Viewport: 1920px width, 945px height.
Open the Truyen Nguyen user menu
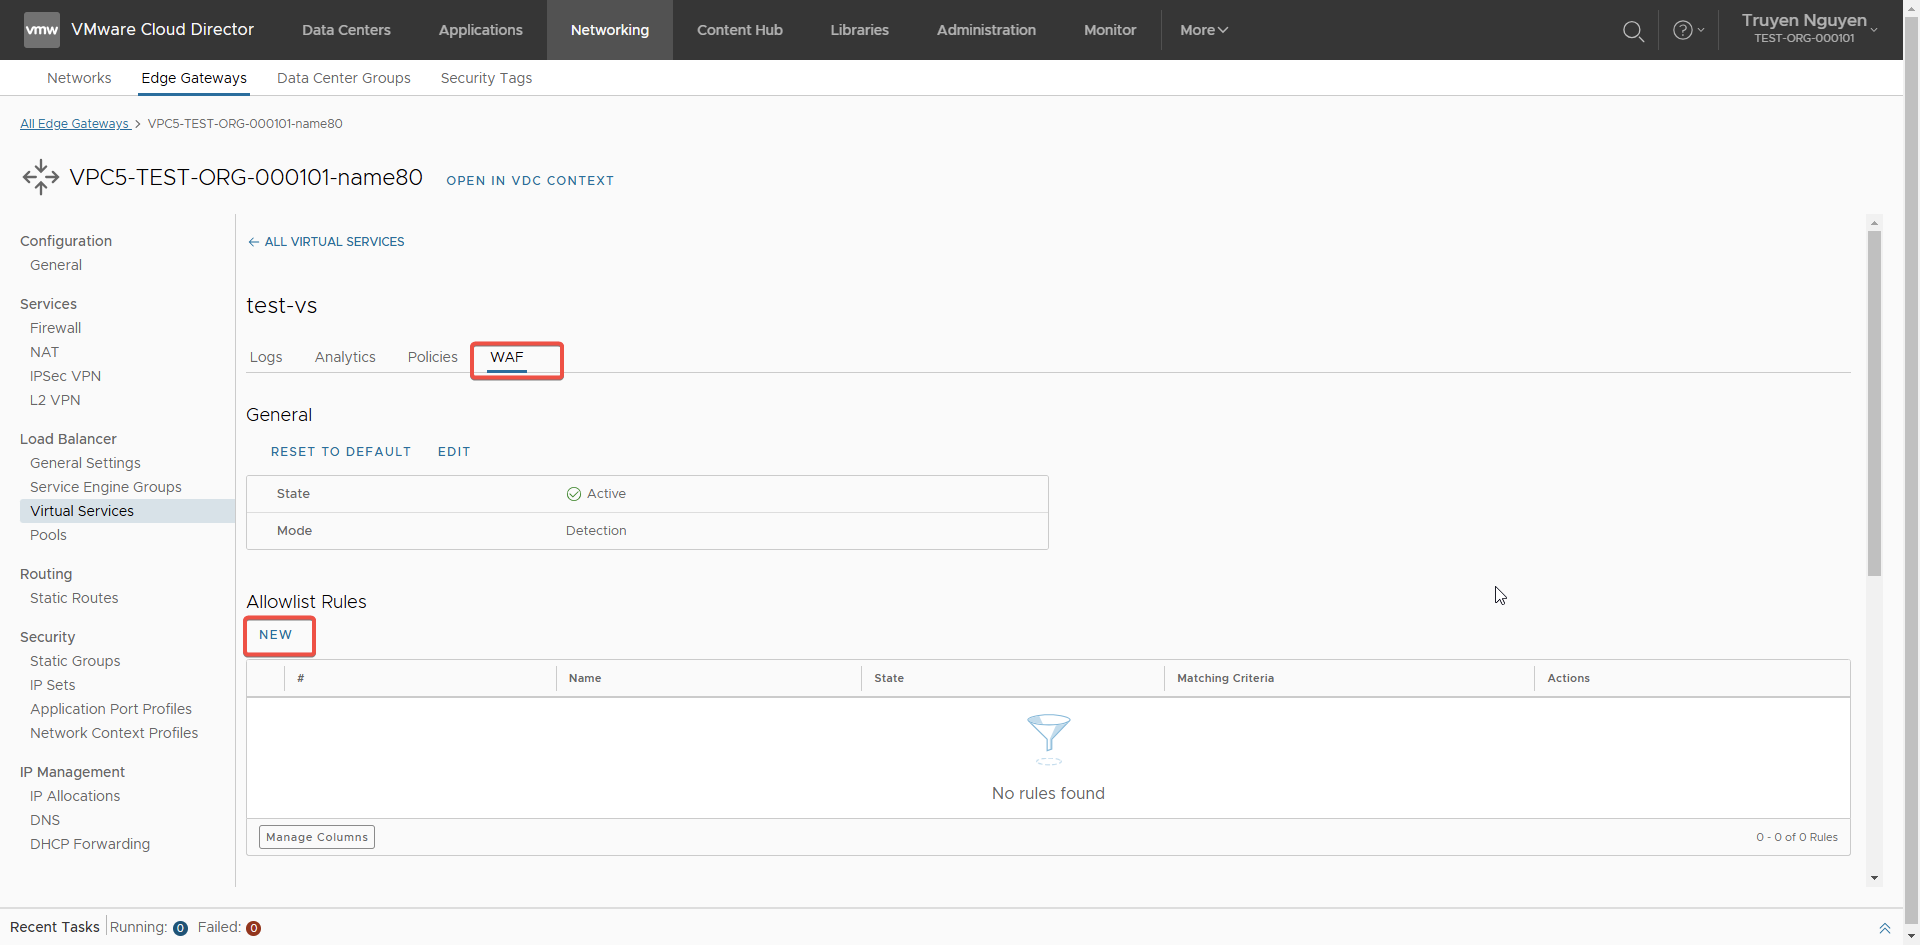pos(1809,29)
